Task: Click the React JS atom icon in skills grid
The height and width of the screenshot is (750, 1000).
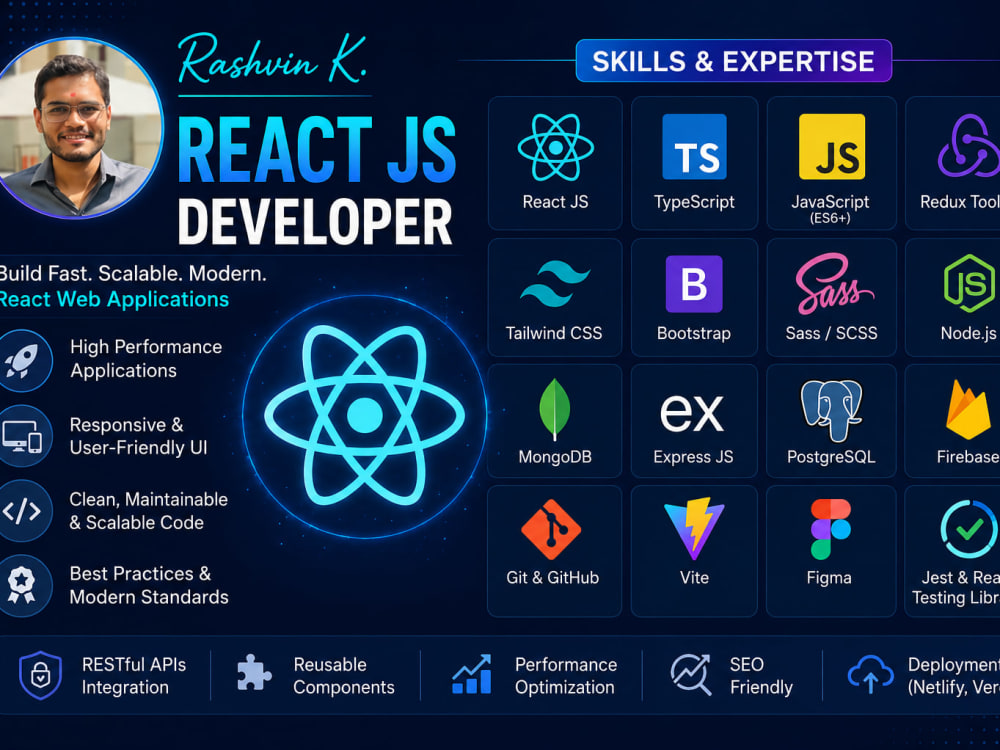Action: (555, 147)
